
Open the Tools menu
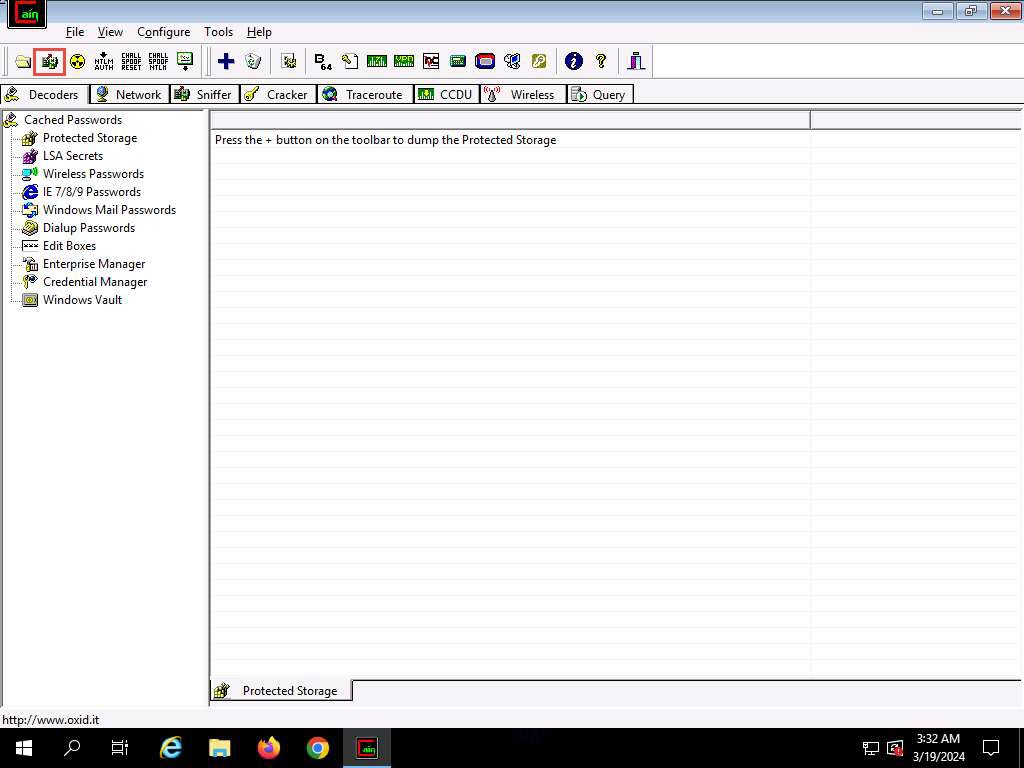[x=218, y=32]
